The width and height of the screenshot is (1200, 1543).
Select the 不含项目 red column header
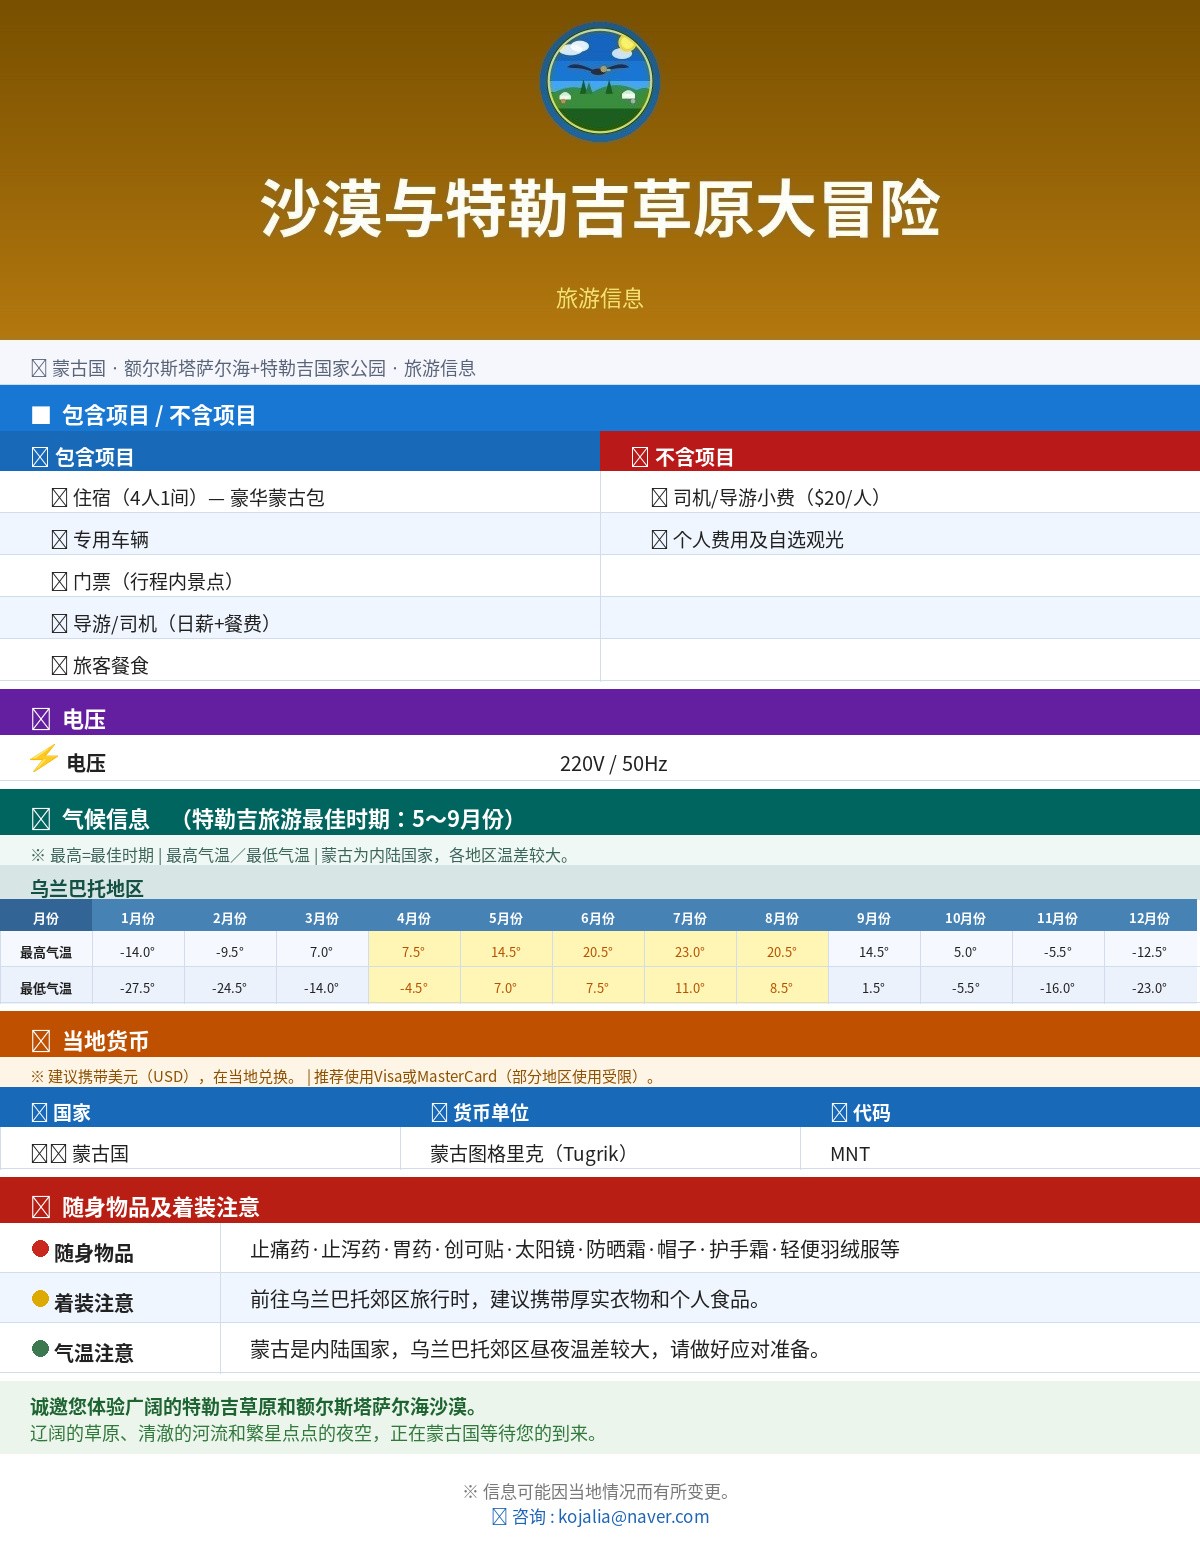pos(900,451)
